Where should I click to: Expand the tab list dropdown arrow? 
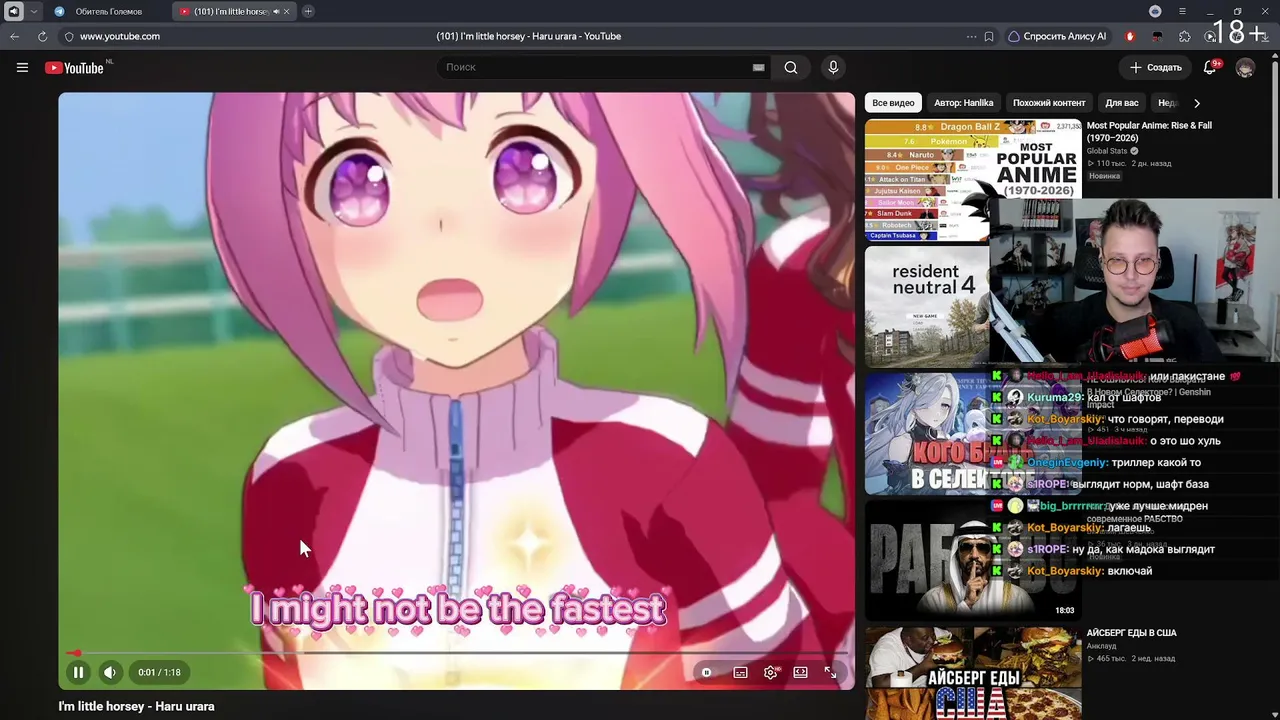(x=33, y=11)
